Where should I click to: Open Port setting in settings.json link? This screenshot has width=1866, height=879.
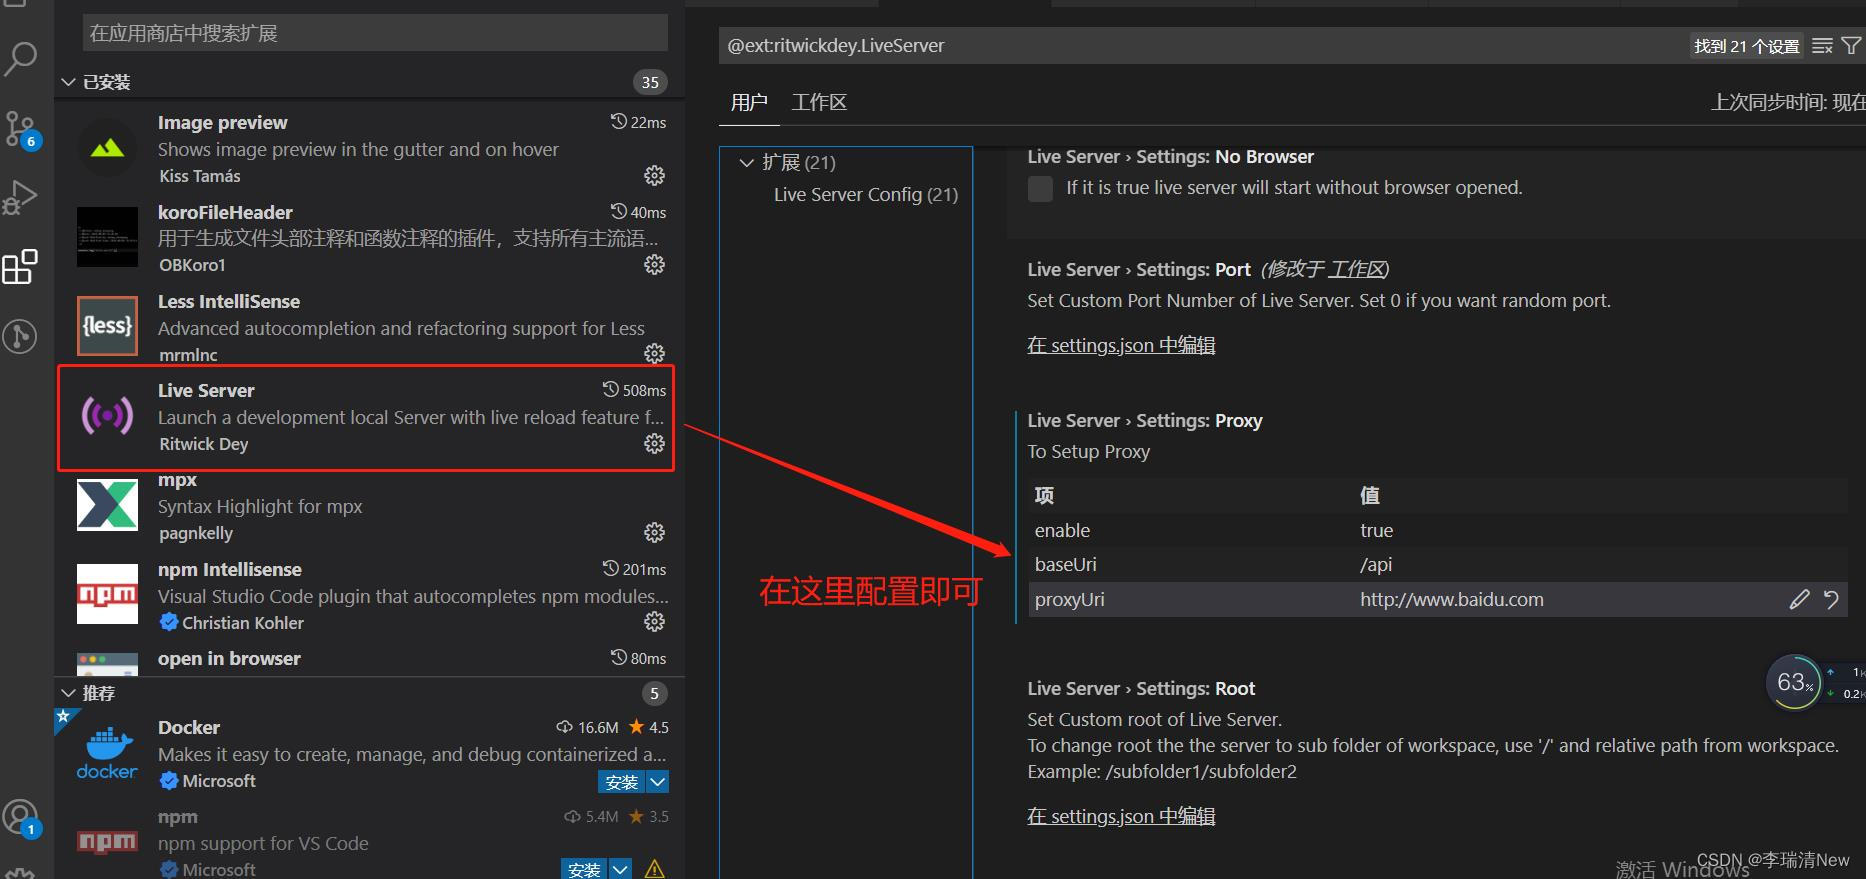click(1121, 346)
